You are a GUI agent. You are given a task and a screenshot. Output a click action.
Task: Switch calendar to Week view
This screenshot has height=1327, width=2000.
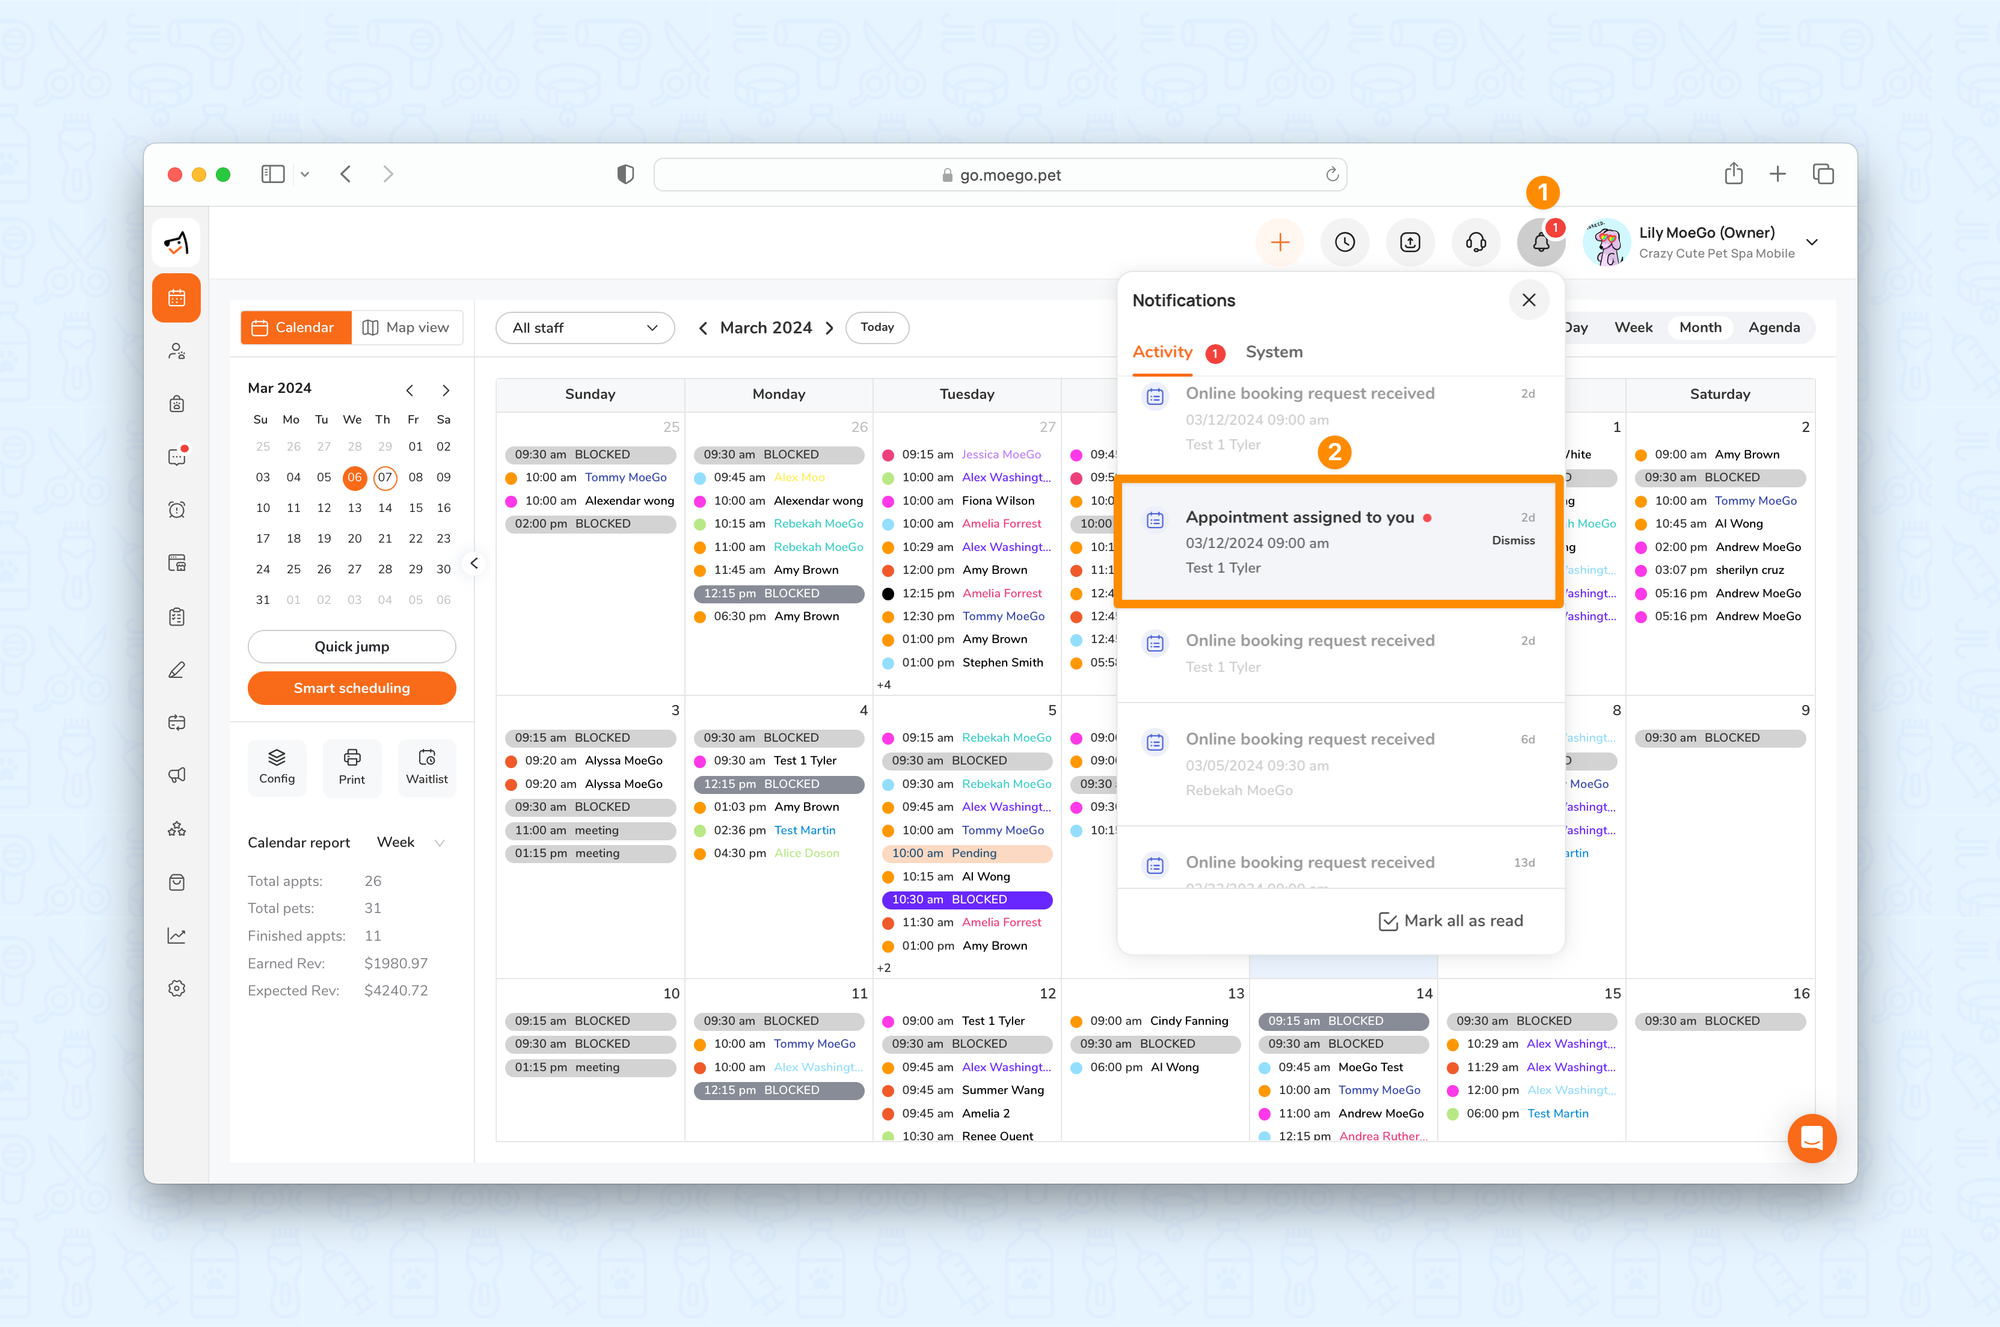1633,328
